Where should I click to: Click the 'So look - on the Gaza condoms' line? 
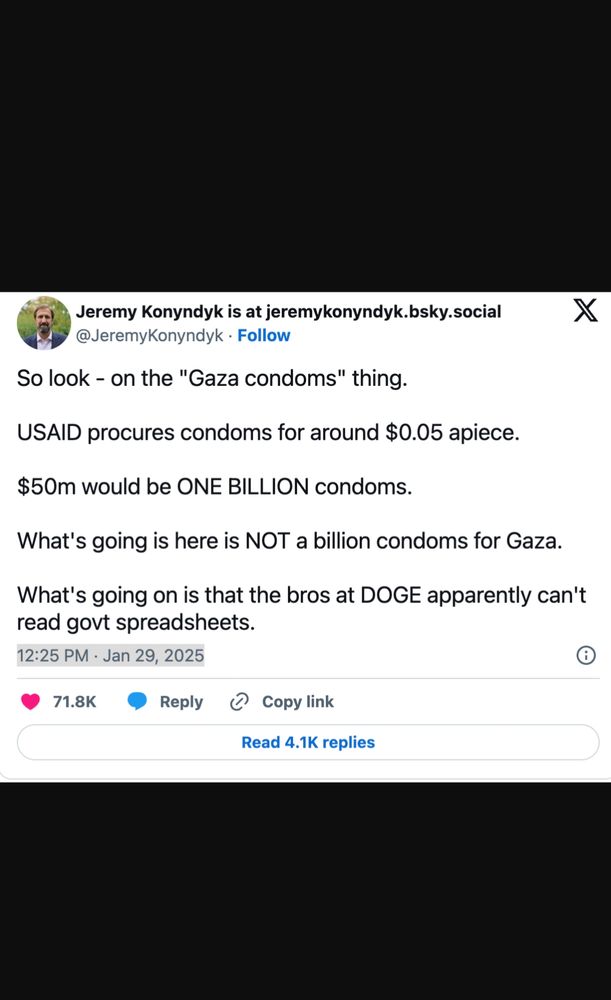coord(212,378)
